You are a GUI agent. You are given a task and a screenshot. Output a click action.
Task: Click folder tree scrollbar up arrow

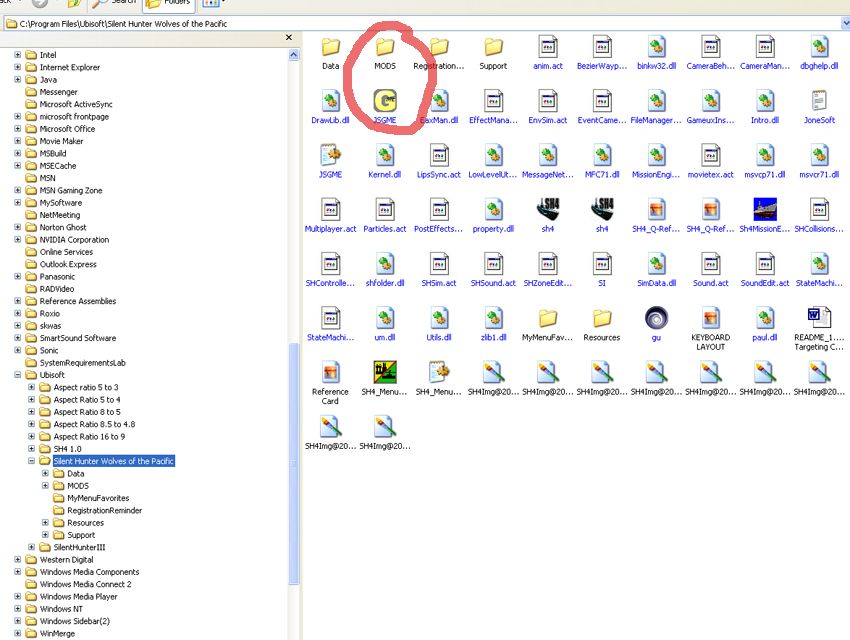[x=294, y=55]
